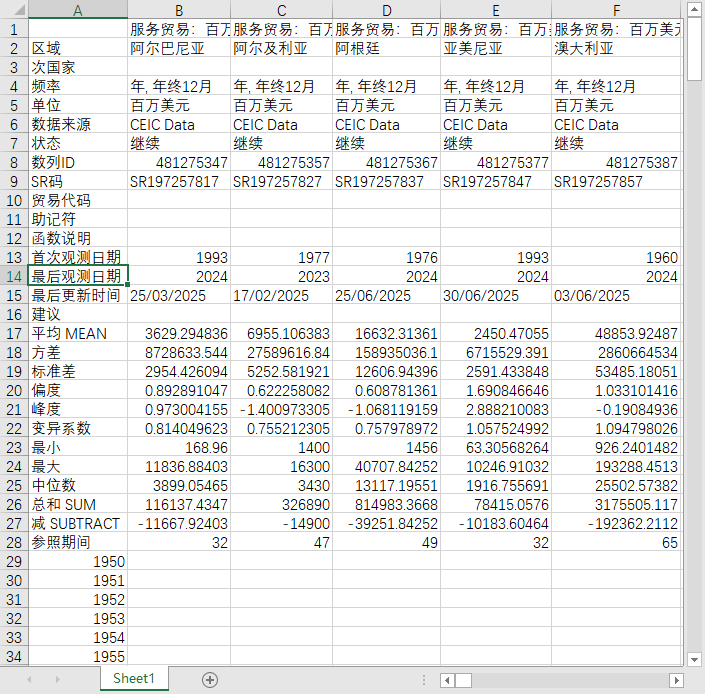Select column D header
Viewport: 705px width, 694px height.
(x=387, y=10)
